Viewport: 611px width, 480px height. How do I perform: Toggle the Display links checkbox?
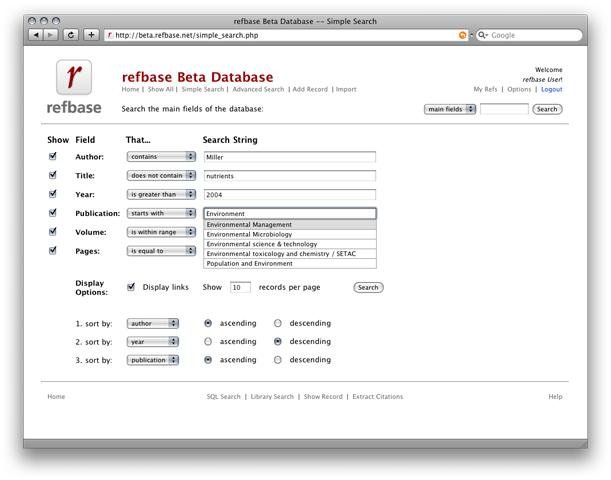tap(131, 287)
